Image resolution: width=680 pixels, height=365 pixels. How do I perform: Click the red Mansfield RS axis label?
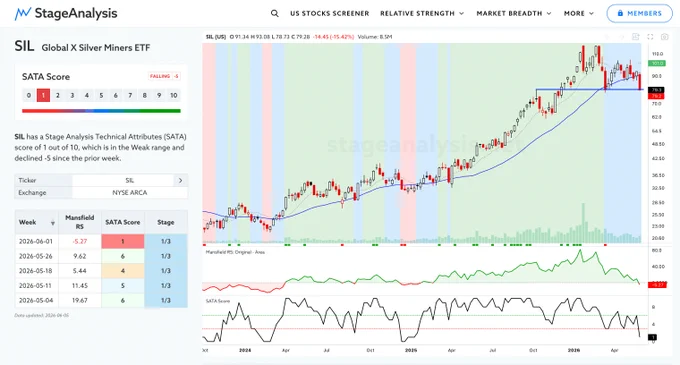point(656,285)
